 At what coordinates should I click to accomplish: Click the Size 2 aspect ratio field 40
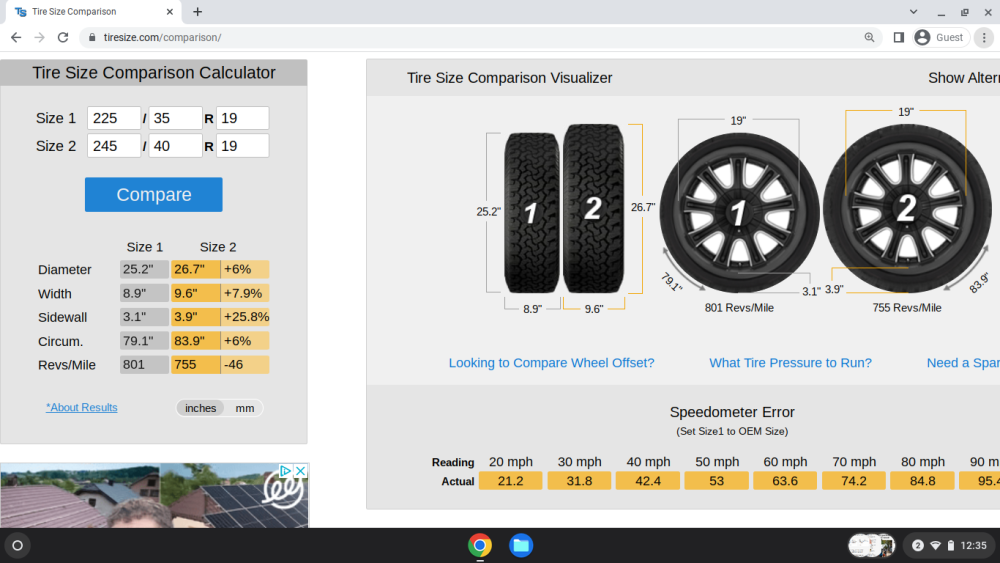pos(175,146)
